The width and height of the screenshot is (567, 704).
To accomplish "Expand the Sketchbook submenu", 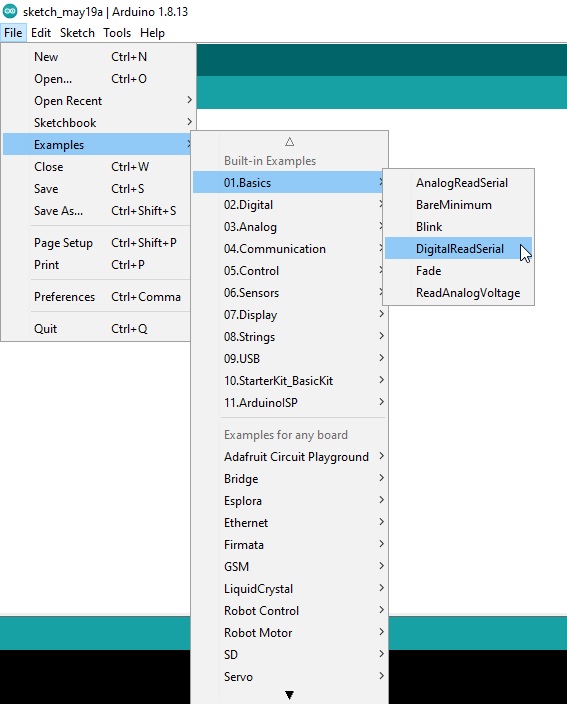I will [x=98, y=123].
